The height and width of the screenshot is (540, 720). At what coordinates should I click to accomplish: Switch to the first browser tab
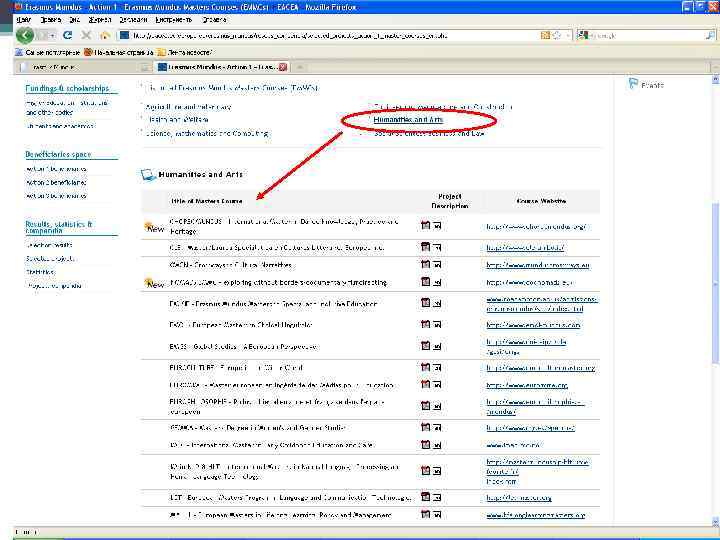[x=84, y=67]
